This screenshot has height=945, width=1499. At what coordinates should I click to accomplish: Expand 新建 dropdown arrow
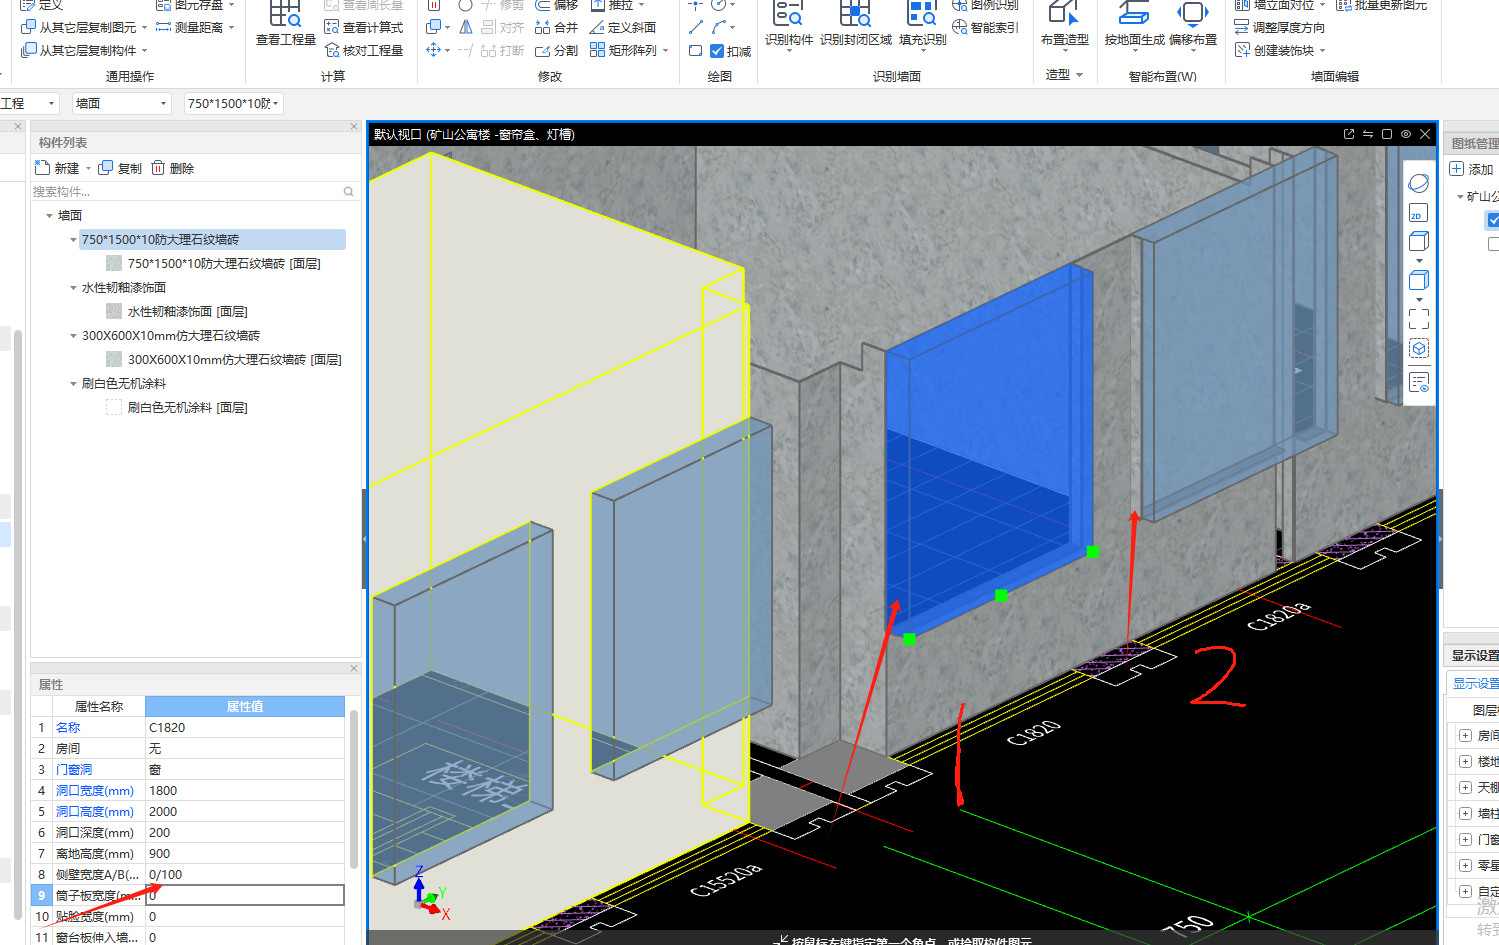88,169
